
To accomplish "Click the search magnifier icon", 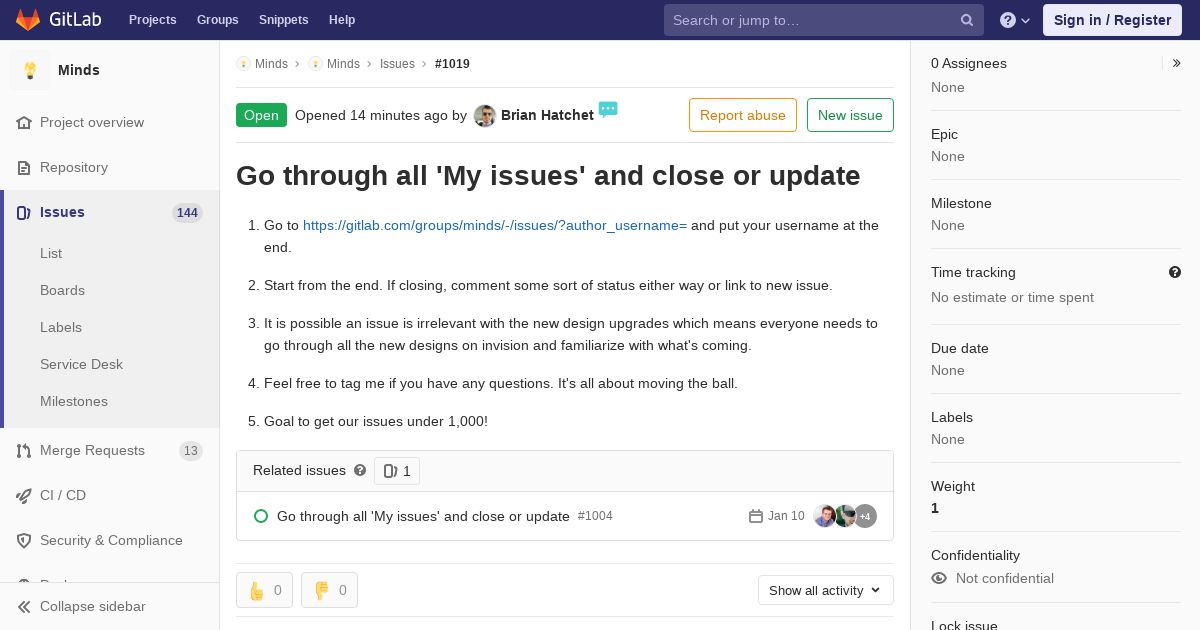I will (967, 20).
